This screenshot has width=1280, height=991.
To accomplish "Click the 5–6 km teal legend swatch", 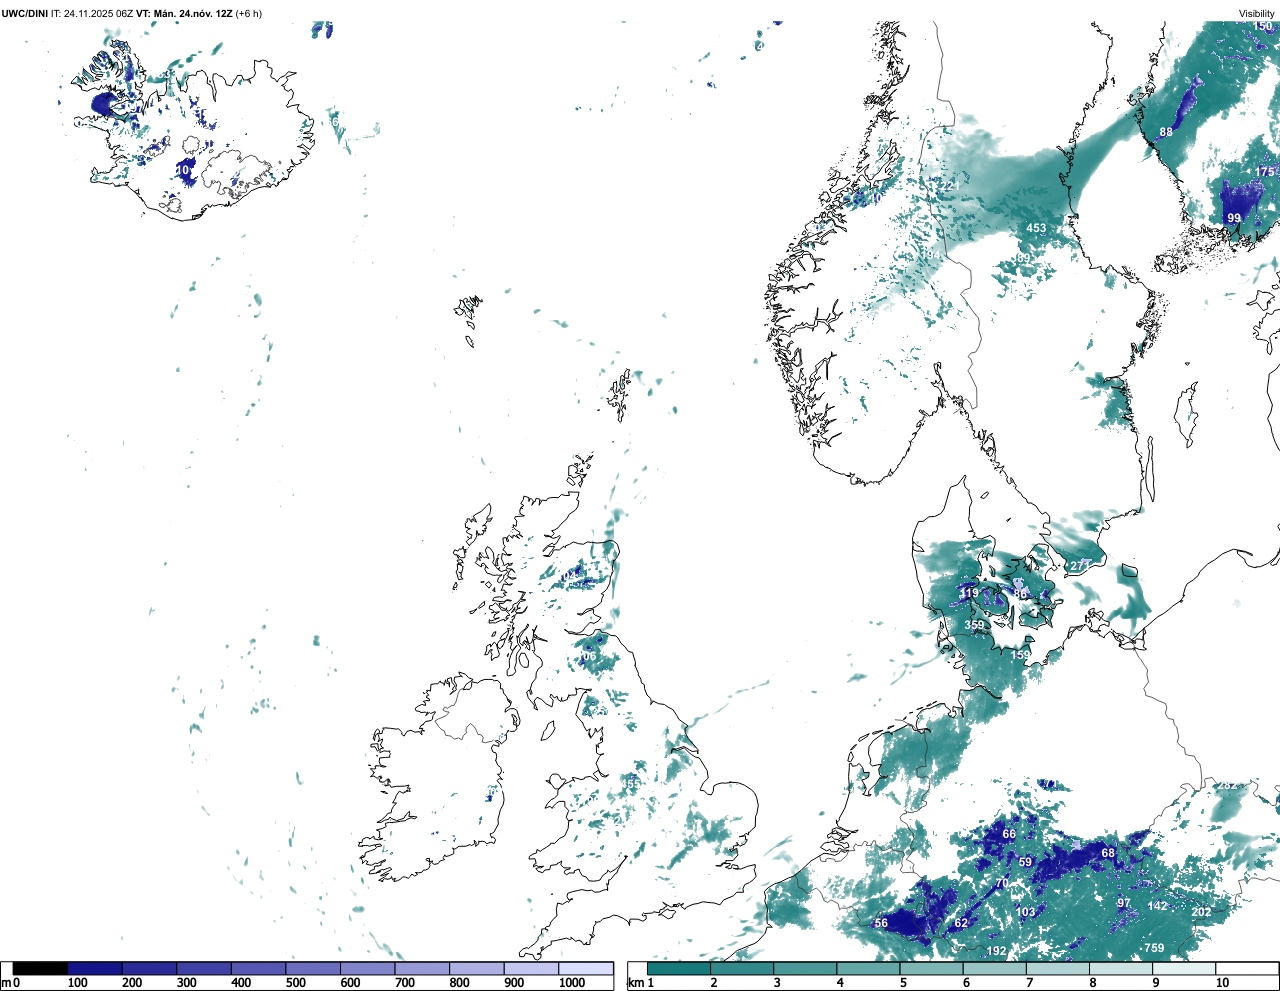I will click(932, 968).
